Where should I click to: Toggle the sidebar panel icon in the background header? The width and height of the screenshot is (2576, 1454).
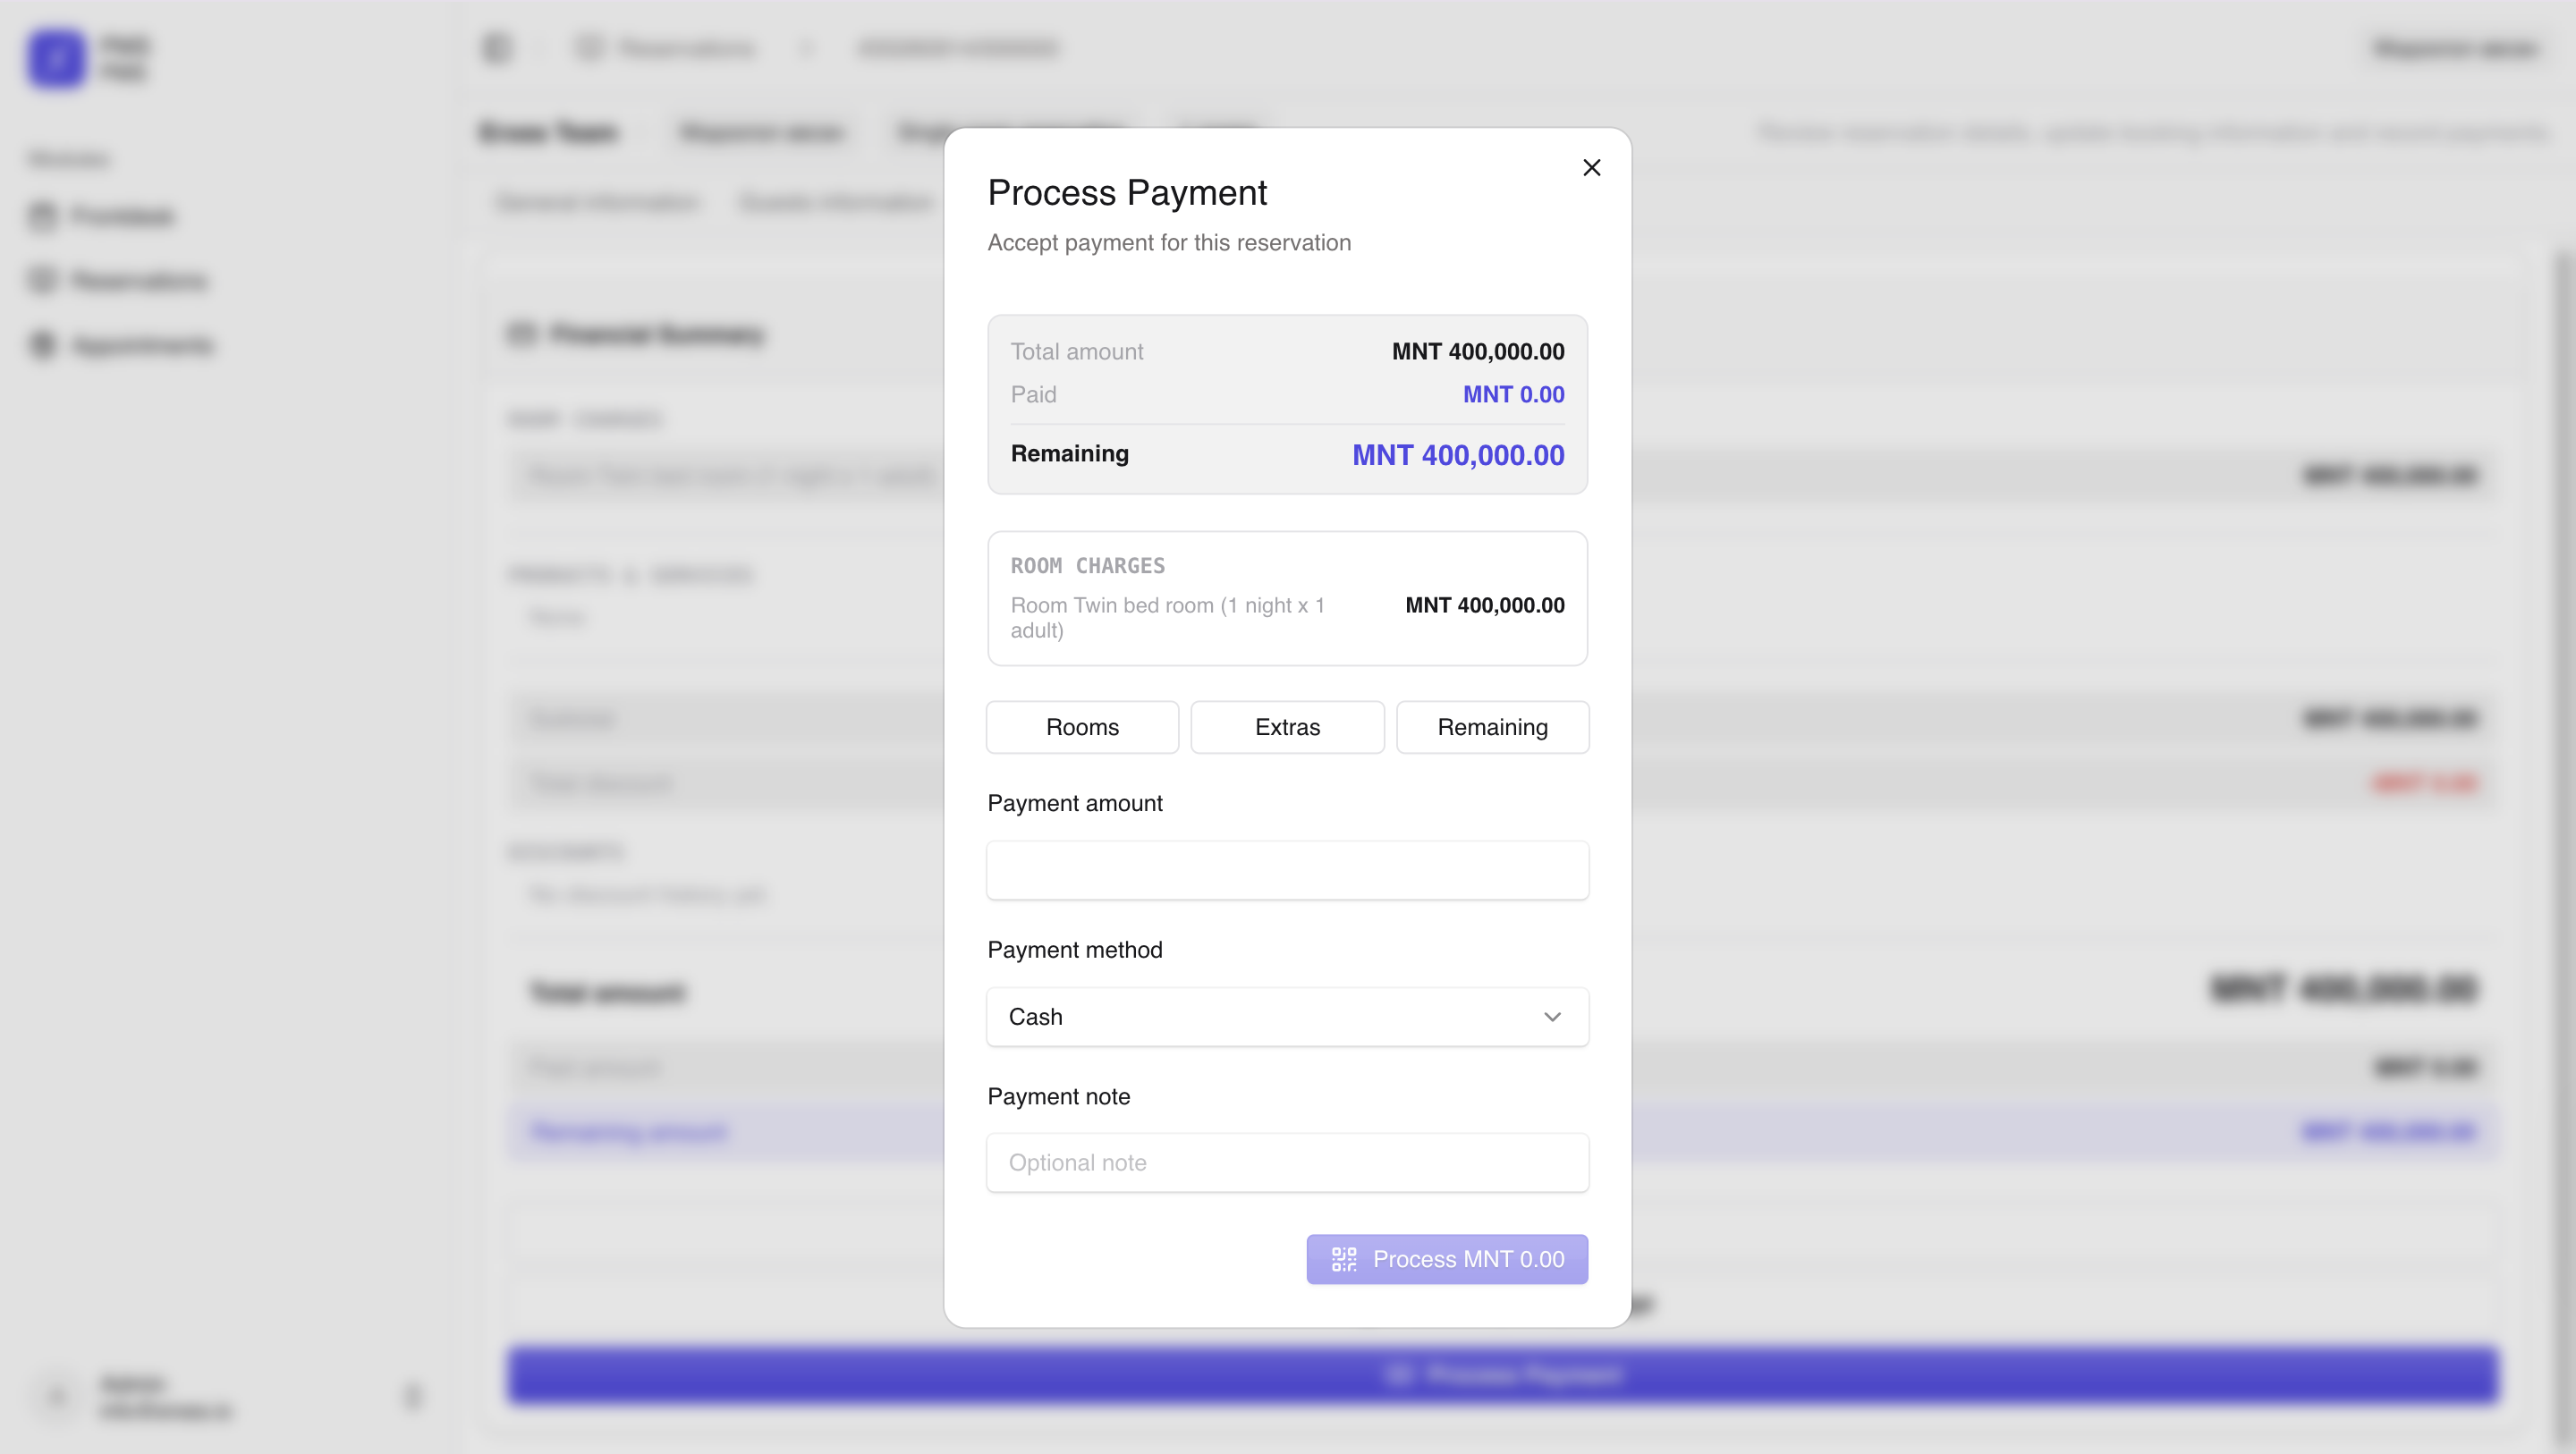(496, 48)
